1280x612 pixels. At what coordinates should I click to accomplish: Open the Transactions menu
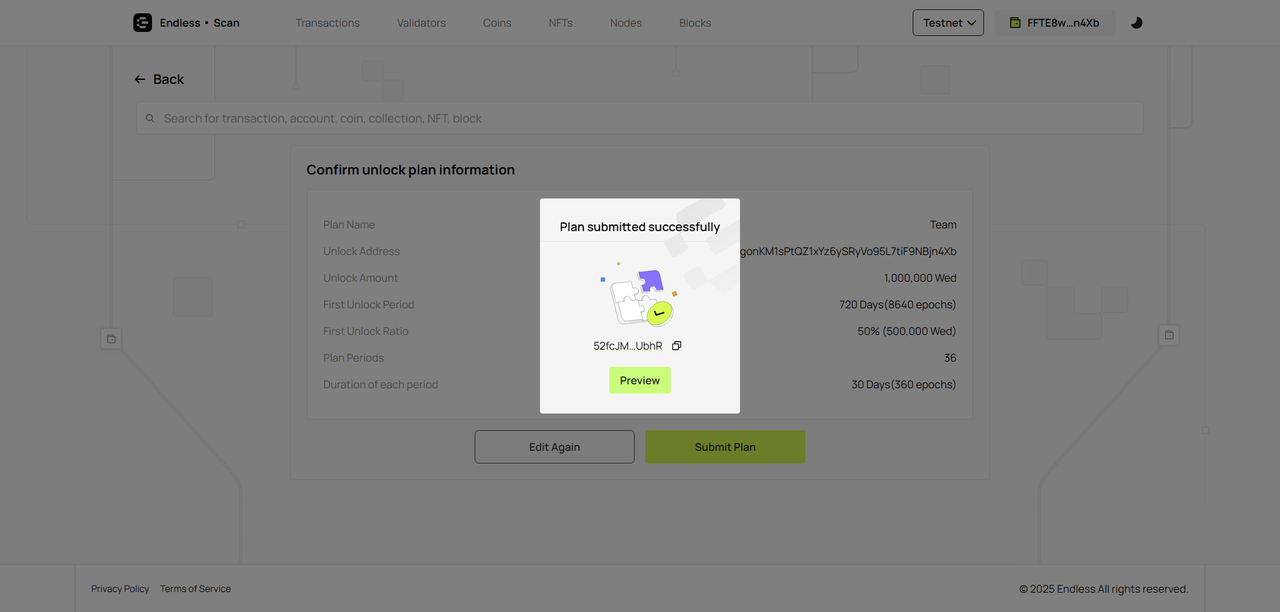point(327,22)
